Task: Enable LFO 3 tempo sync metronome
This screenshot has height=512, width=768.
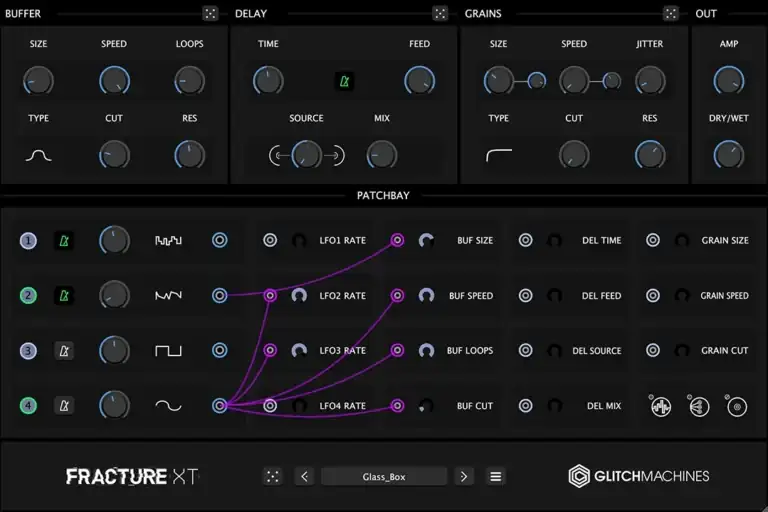Action: [x=64, y=351]
